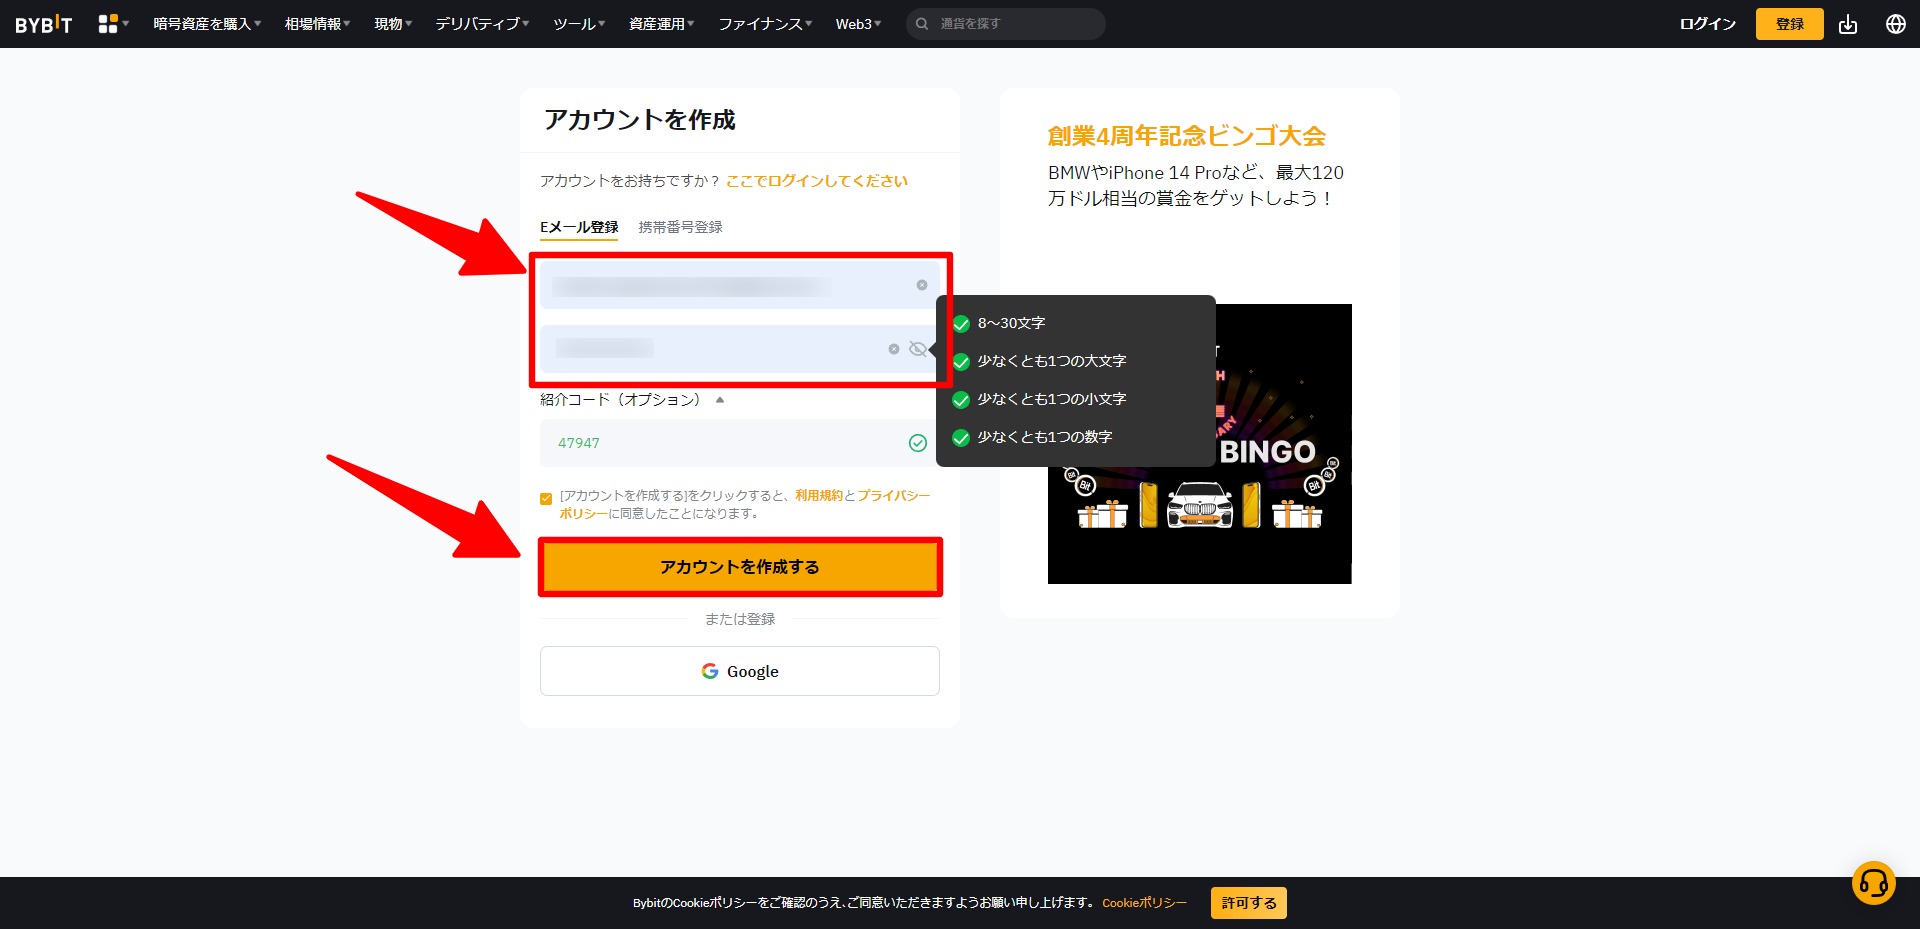Screen dimensions: 1920x929
Task: Click 創業4周年記念ビンゴ大会 heading
Action: pyautogui.click(x=1186, y=136)
